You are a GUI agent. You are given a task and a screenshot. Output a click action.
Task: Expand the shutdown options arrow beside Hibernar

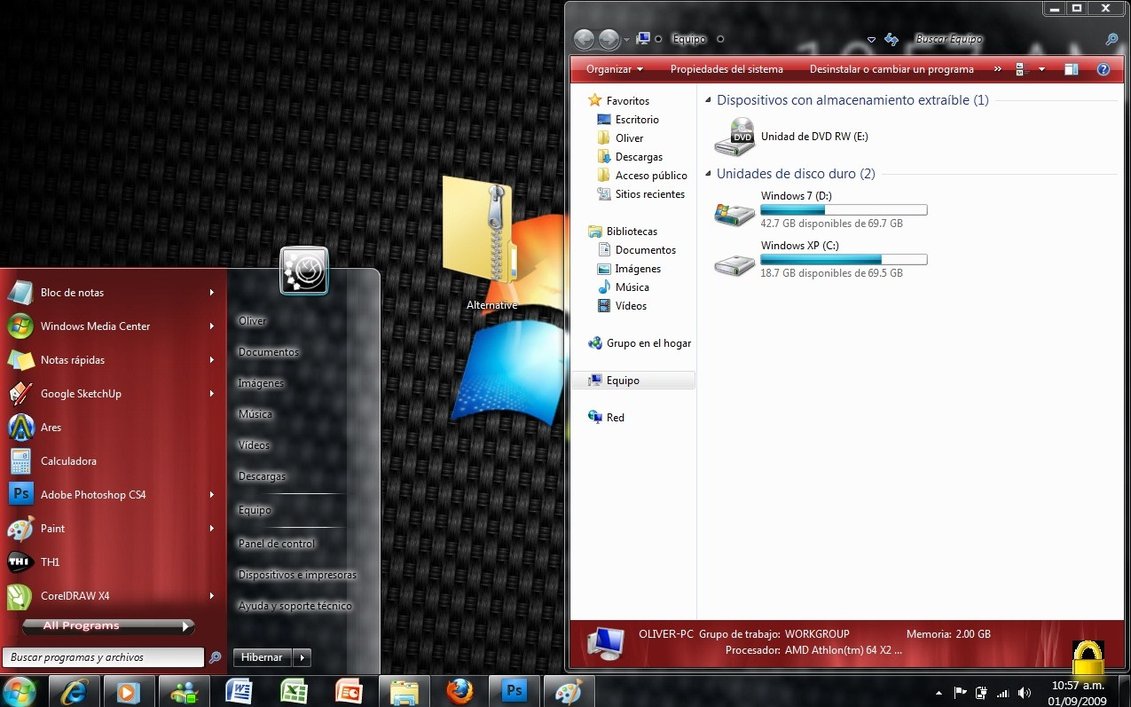302,657
